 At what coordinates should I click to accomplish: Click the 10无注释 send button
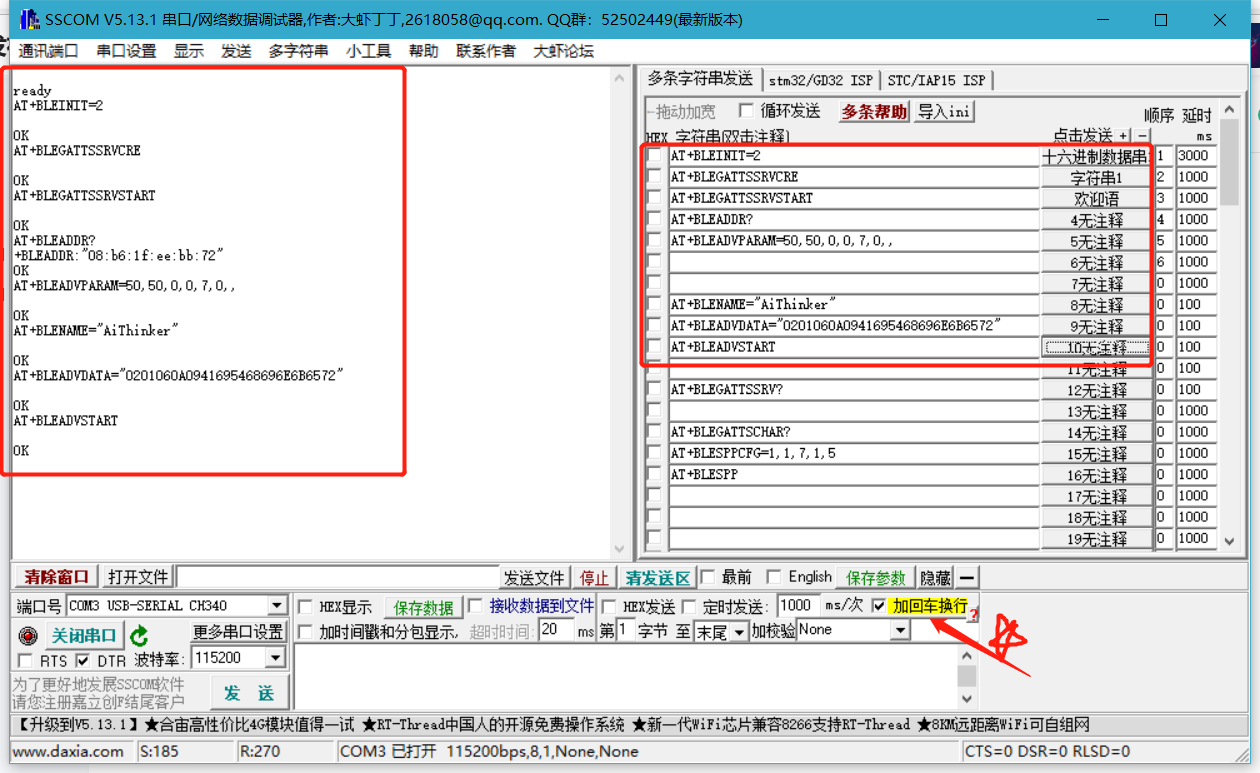coord(1096,347)
